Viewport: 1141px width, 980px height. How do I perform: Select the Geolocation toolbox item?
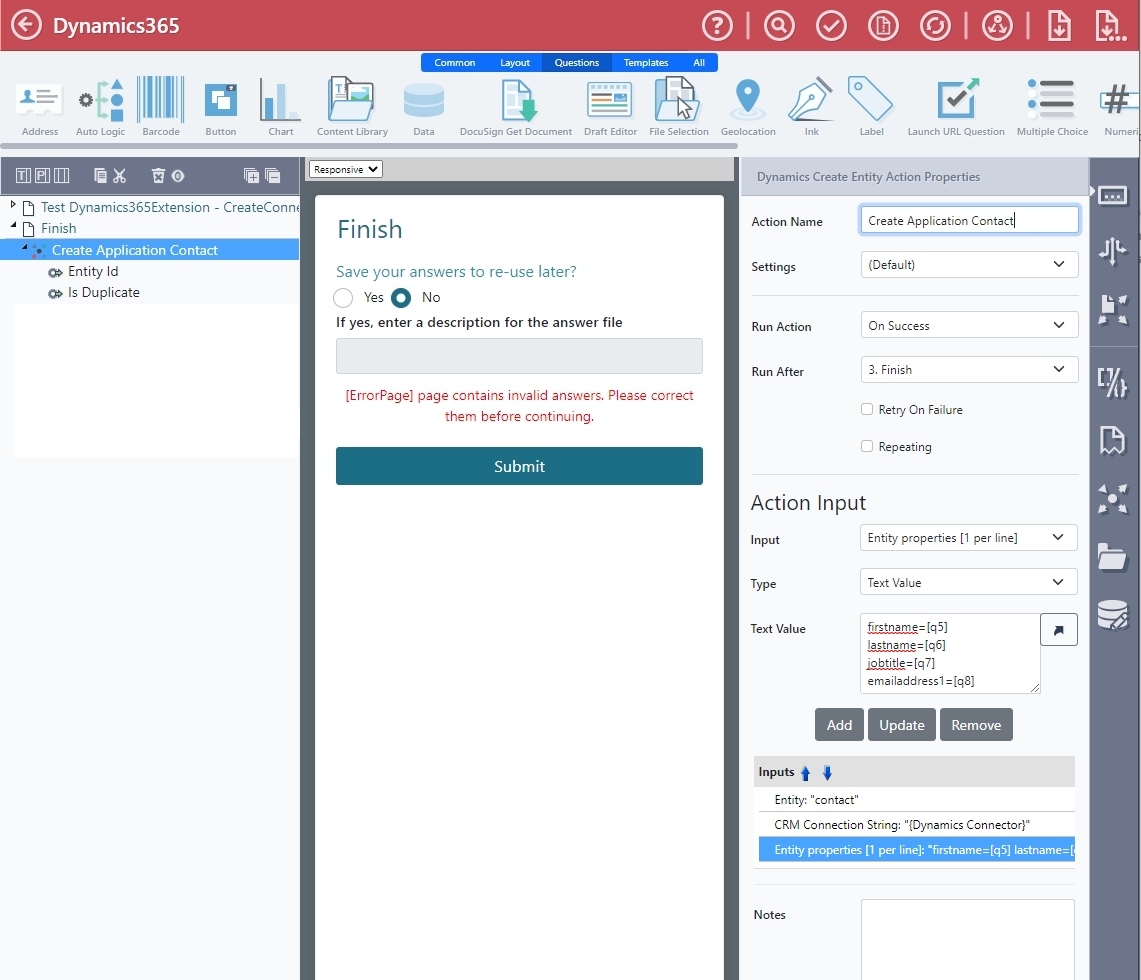(x=748, y=107)
